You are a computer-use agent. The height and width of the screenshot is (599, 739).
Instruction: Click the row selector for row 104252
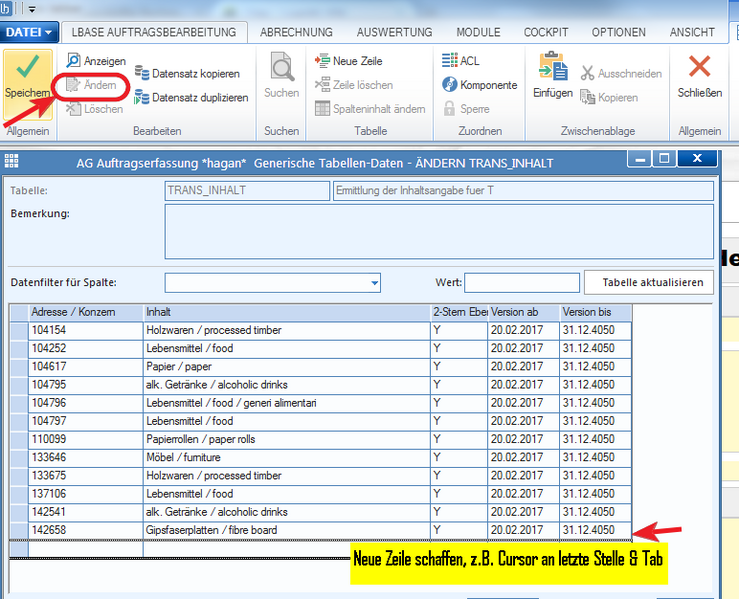pyautogui.click(x=19, y=349)
